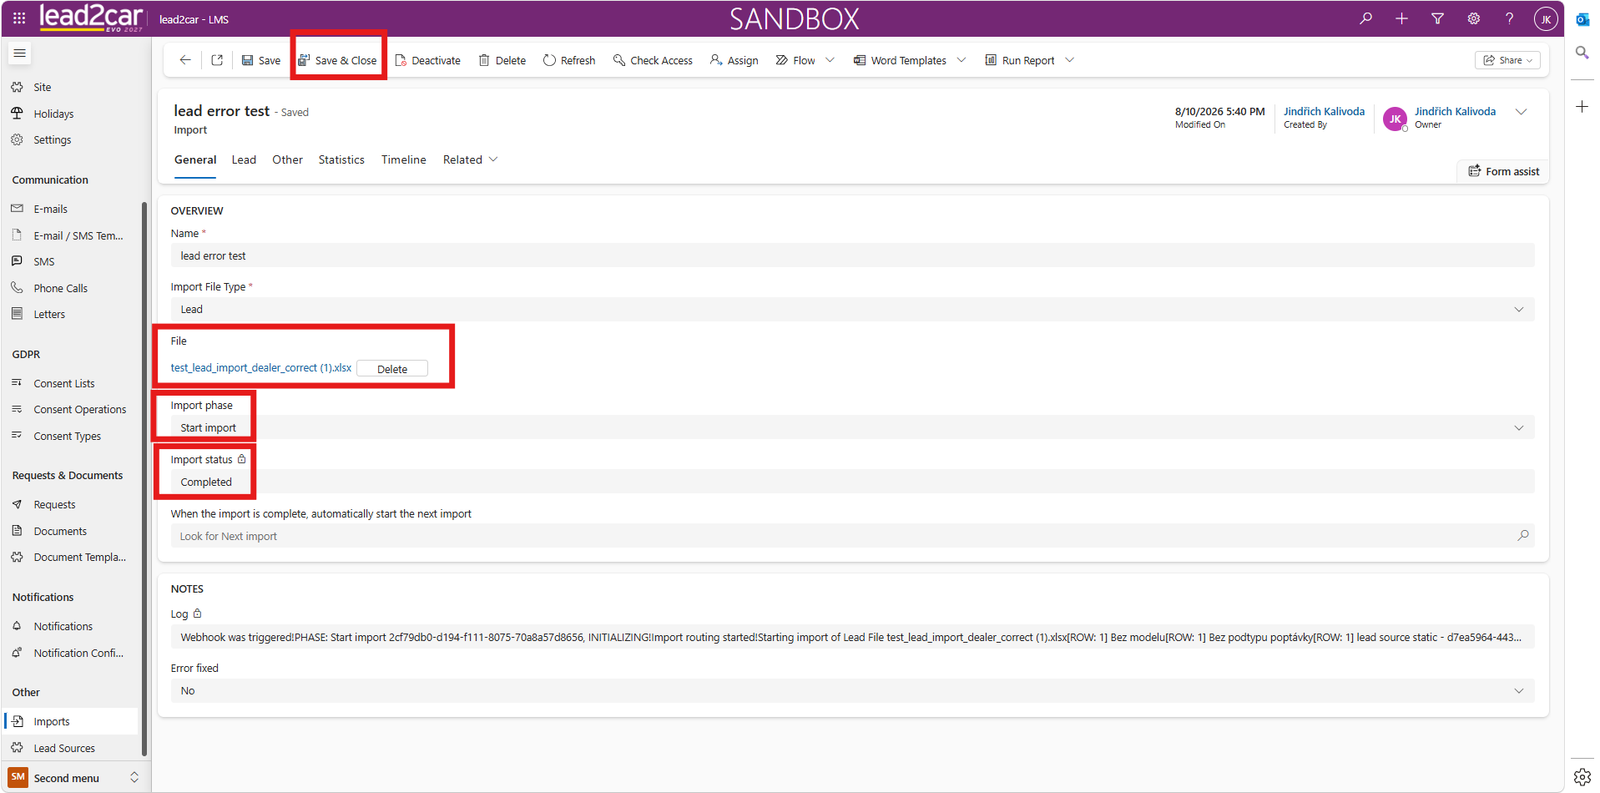Click the Look for Next import field

tap(852, 536)
